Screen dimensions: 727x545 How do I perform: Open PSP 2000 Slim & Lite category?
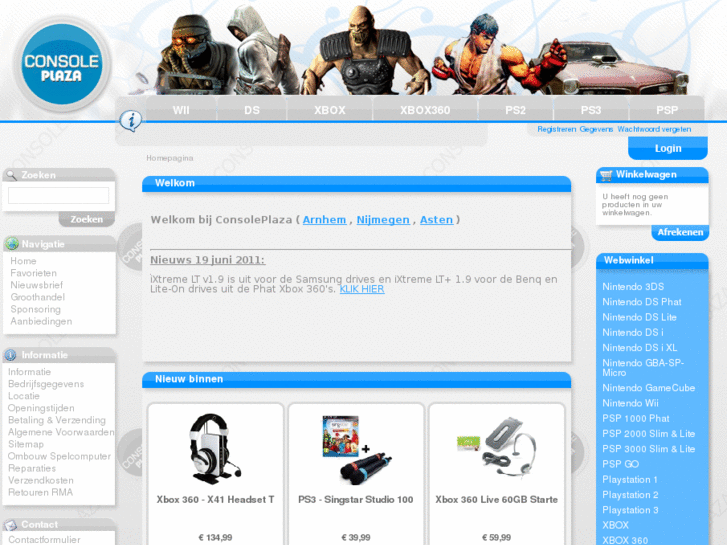point(648,434)
